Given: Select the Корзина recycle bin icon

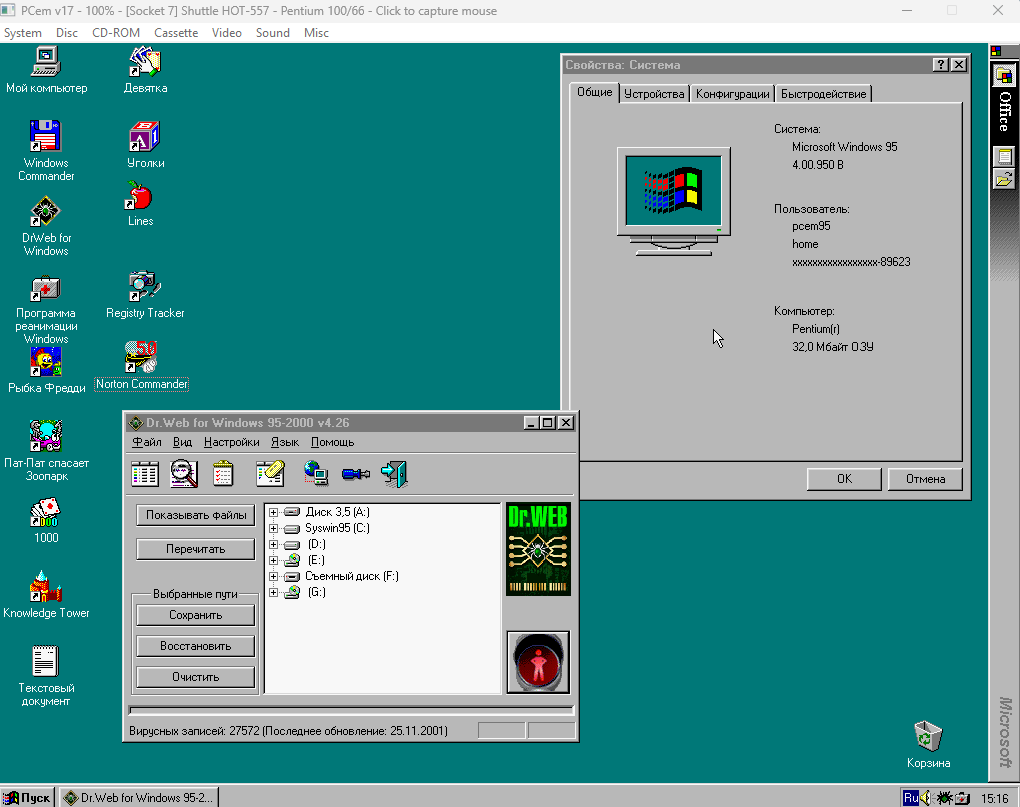Looking at the screenshot, I should click(929, 738).
